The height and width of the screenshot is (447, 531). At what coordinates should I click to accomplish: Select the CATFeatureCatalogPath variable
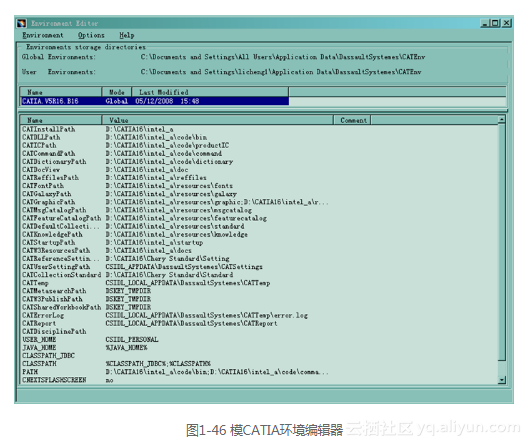click(x=62, y=218)
